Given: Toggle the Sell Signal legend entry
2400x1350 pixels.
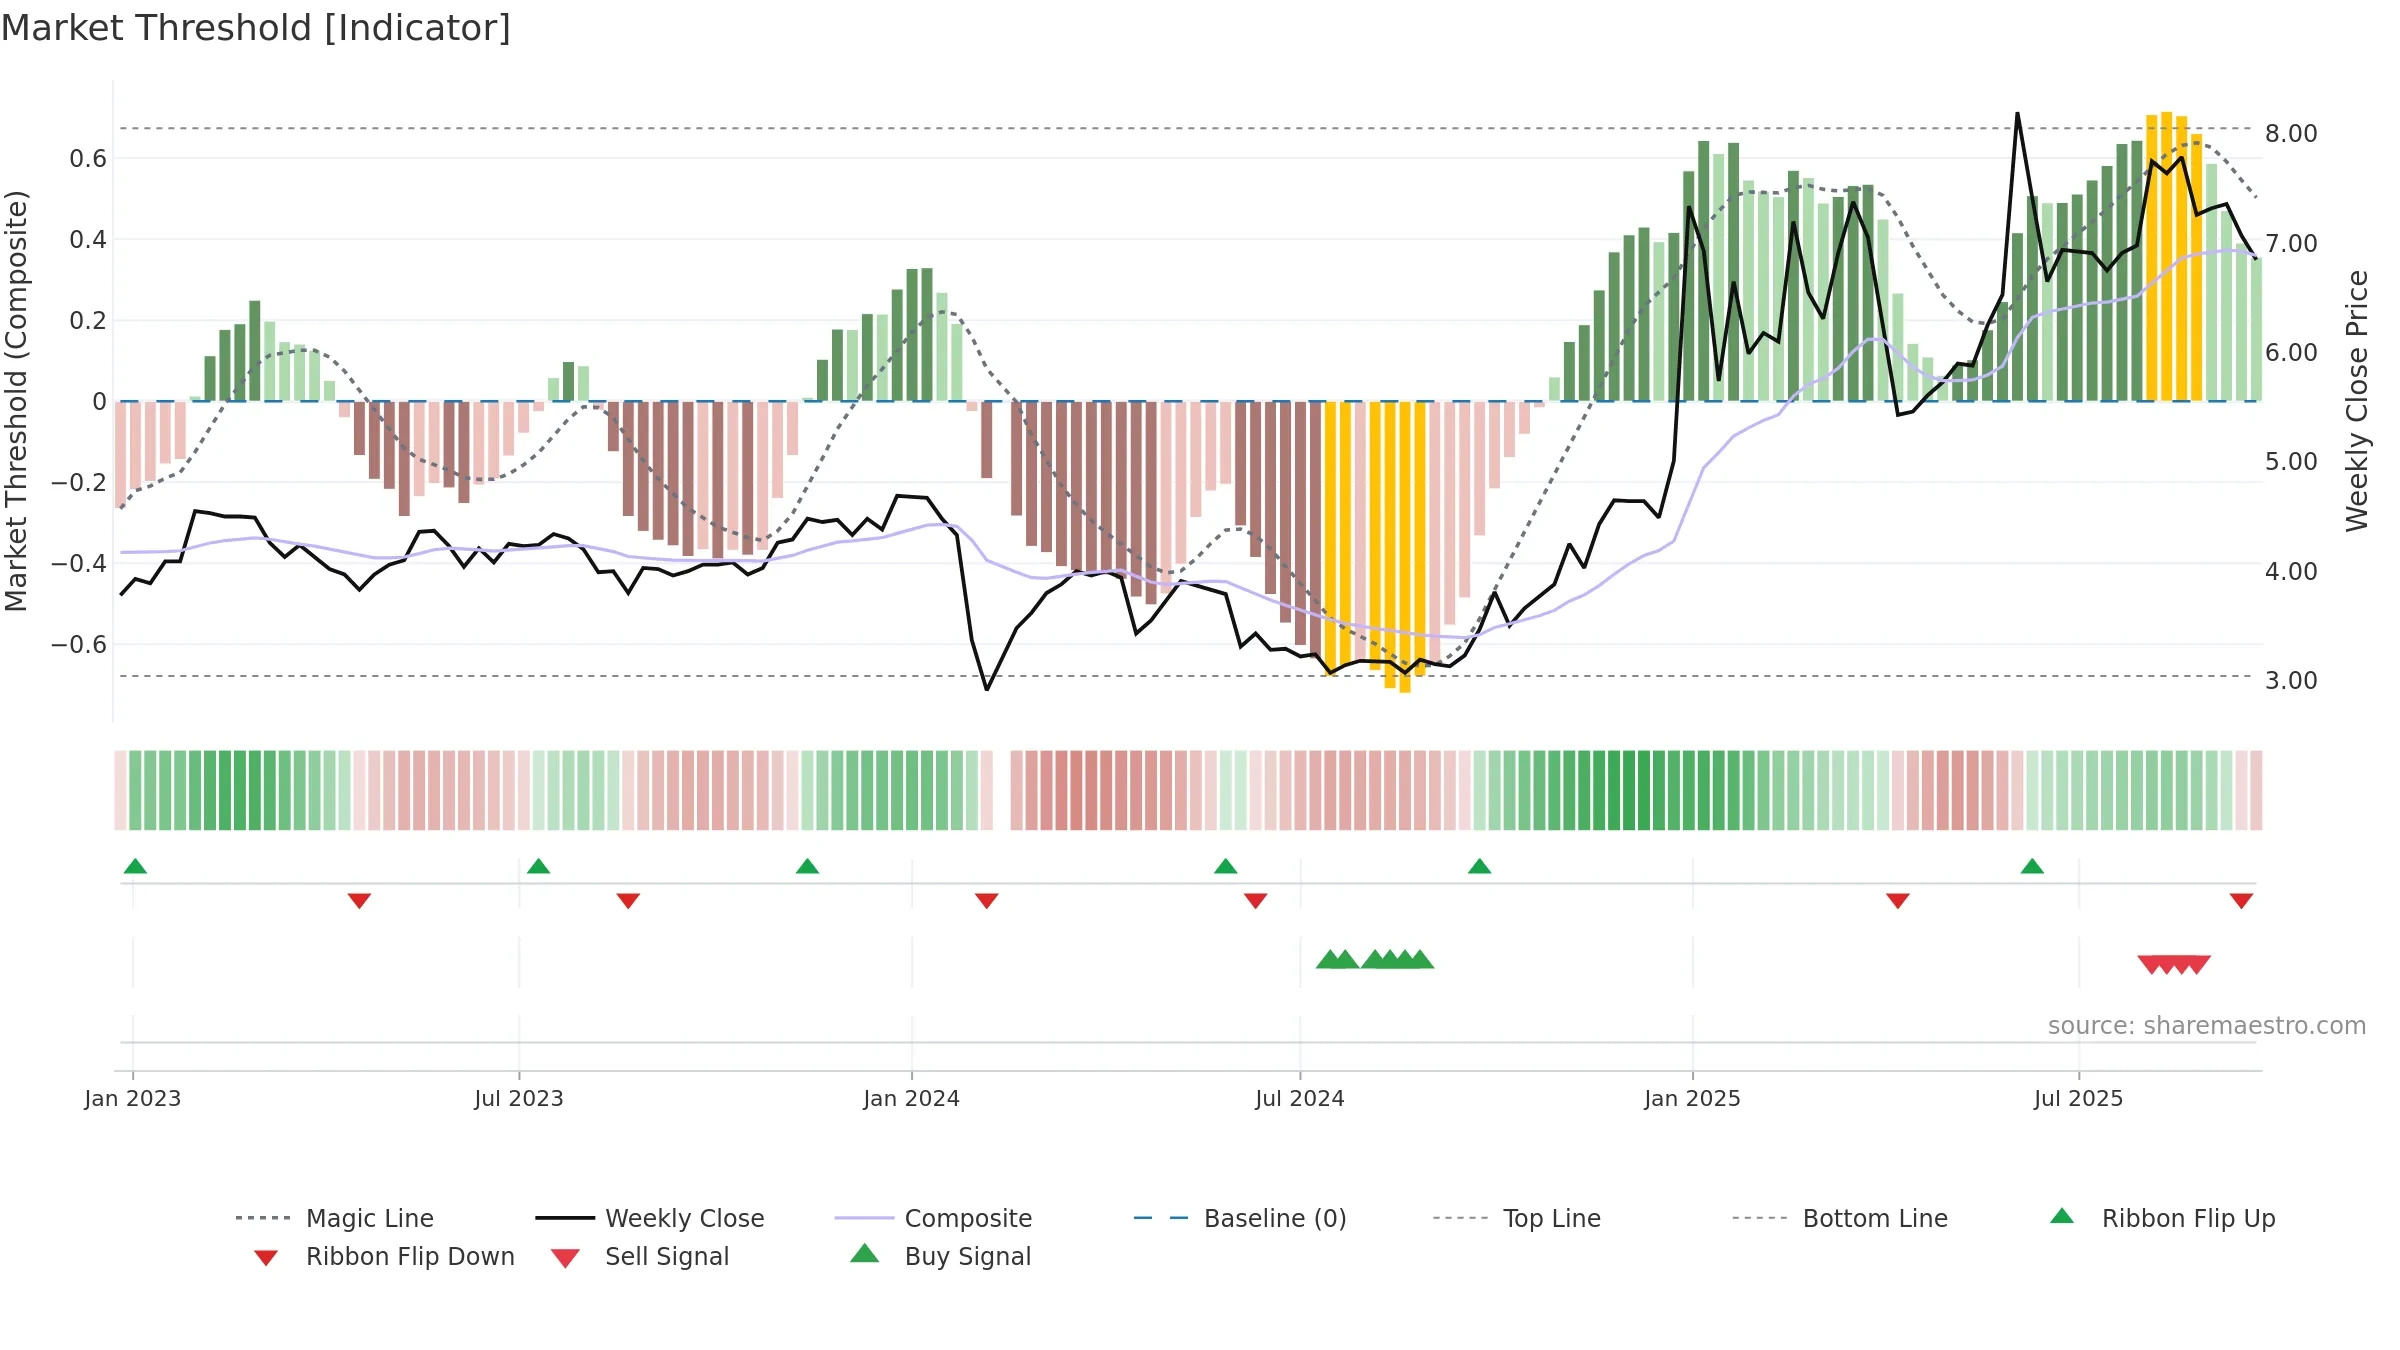Looking at the screenshot, I should [x=640, y=1256].
